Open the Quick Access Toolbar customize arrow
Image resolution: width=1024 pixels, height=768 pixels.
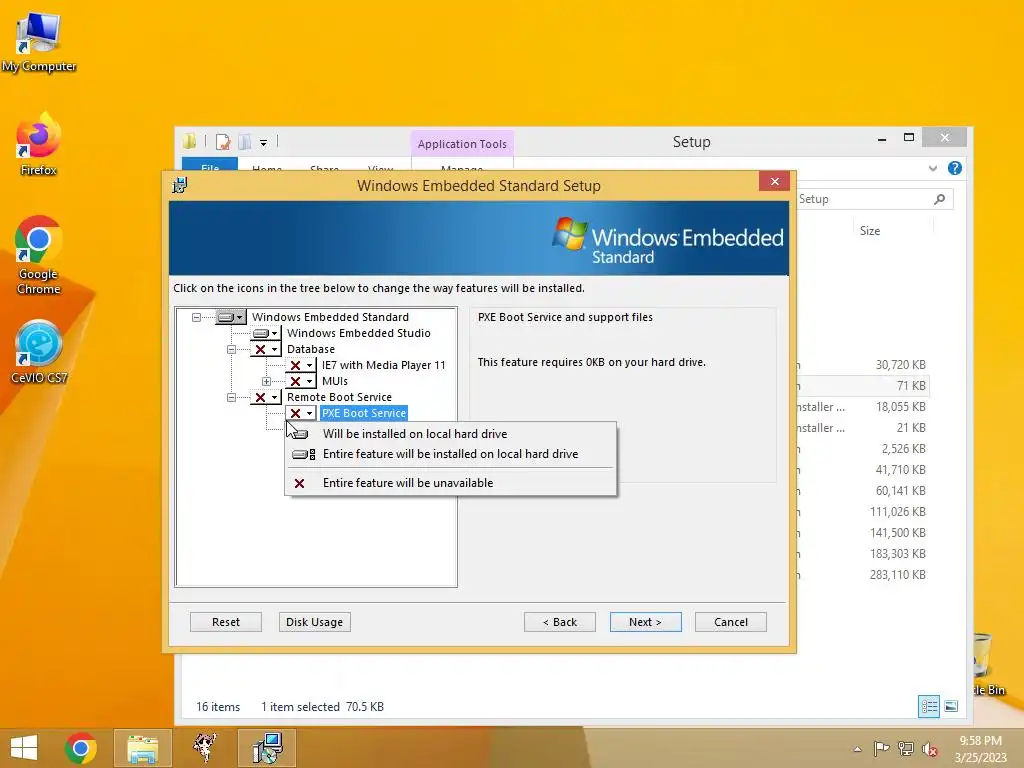[x=263, y=142]
